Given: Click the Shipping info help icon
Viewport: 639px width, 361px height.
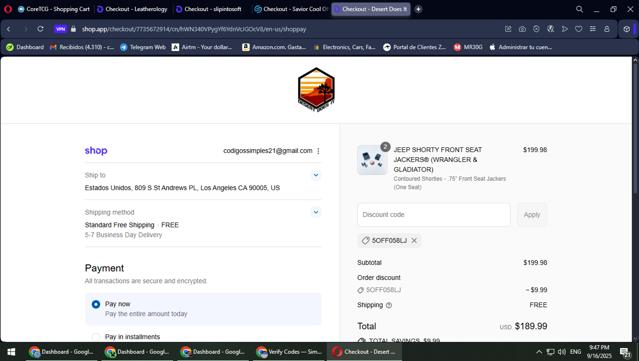Looking at the screenshot, I should (389, 305).
